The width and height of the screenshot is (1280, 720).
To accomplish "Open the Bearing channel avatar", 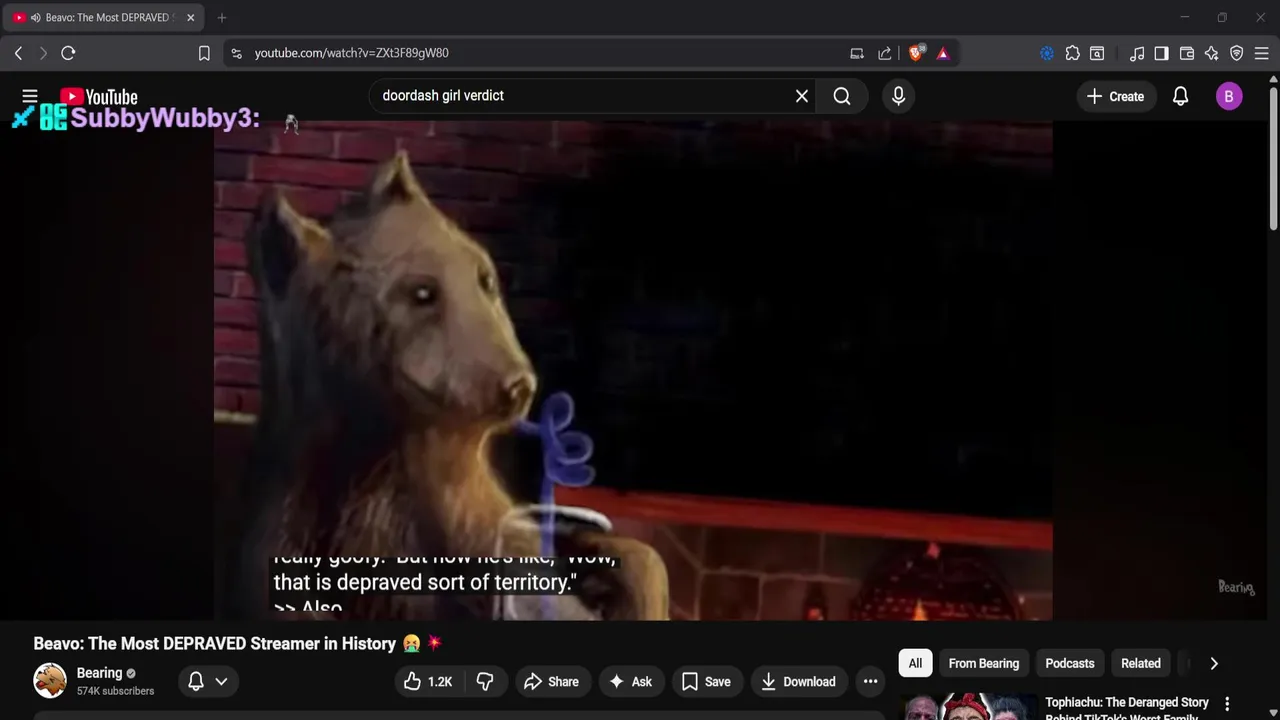I will pyautogui.click(x=50, y=681).
